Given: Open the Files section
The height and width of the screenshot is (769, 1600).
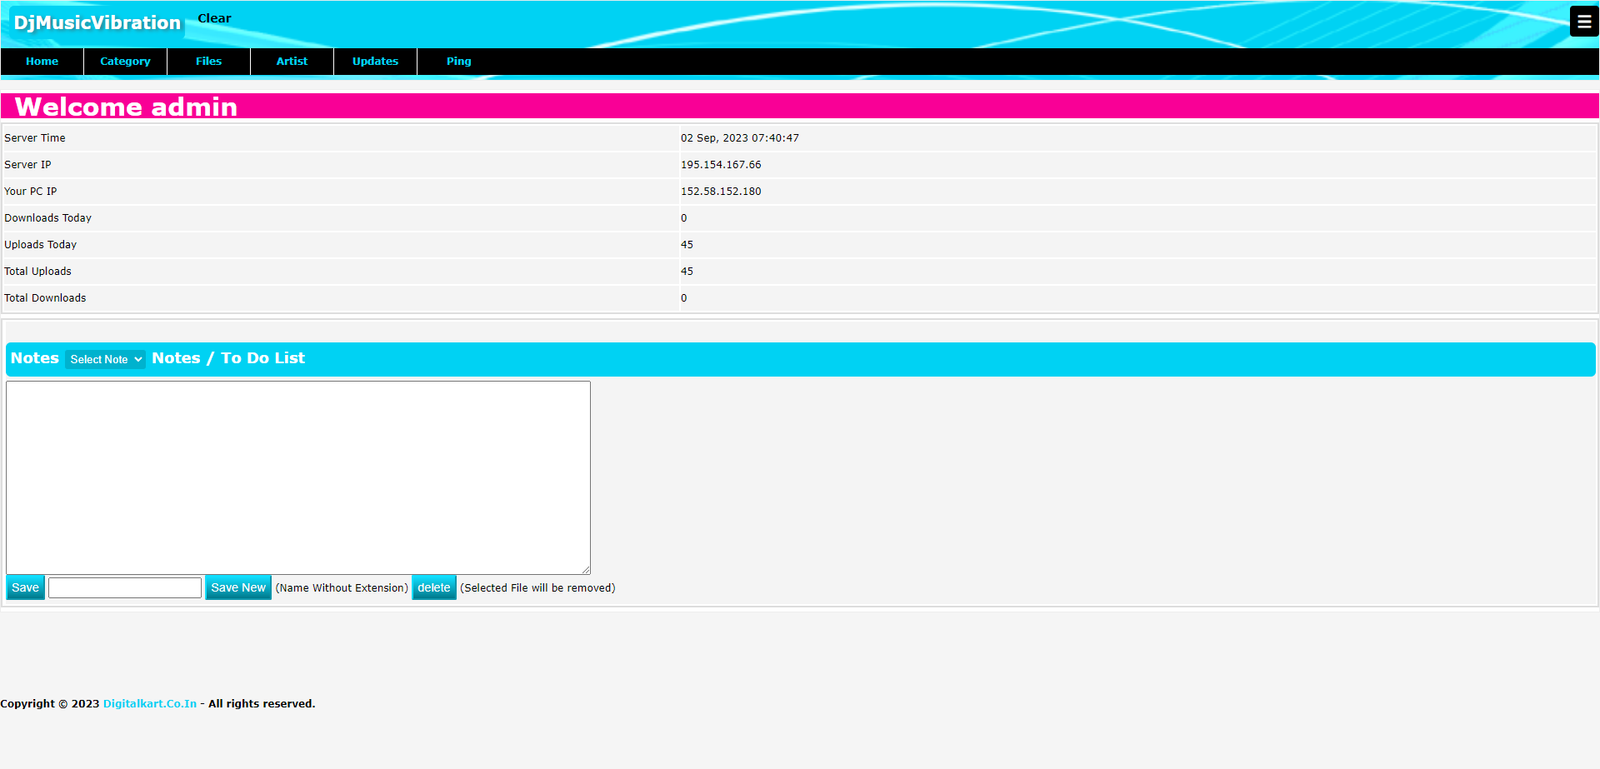Looking at the screenshot, I should tap(208, 61).
